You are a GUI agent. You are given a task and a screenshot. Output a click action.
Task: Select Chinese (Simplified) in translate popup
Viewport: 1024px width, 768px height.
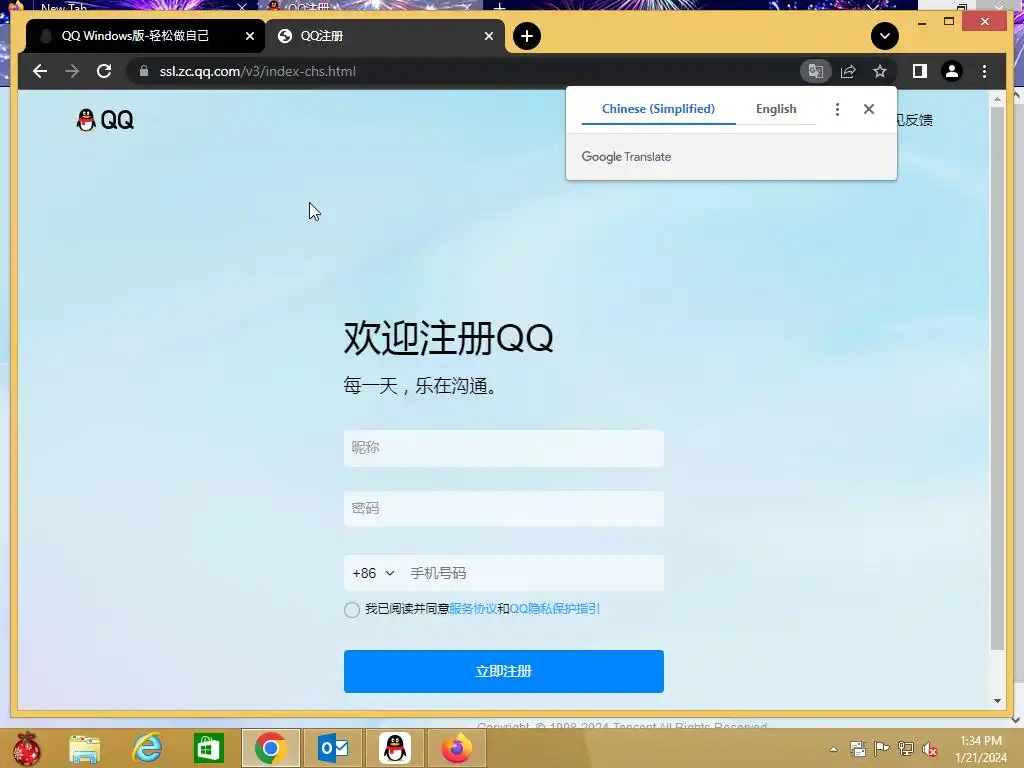[x=658, y=109]
